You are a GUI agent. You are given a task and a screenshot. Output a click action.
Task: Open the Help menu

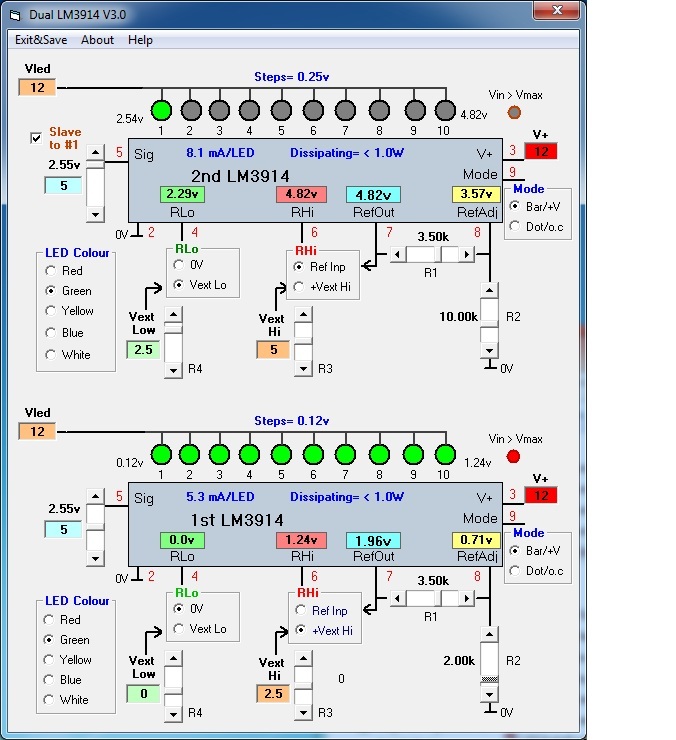(140, 40)
